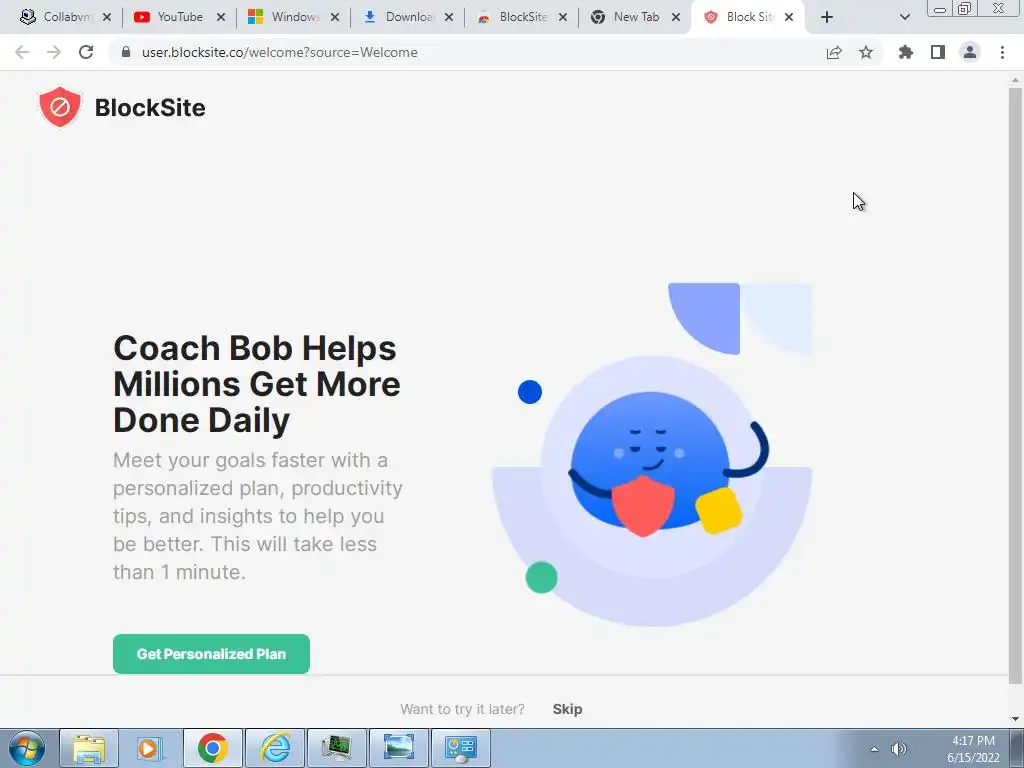
Task: Close the Windows tab
Action: [334, 17]
